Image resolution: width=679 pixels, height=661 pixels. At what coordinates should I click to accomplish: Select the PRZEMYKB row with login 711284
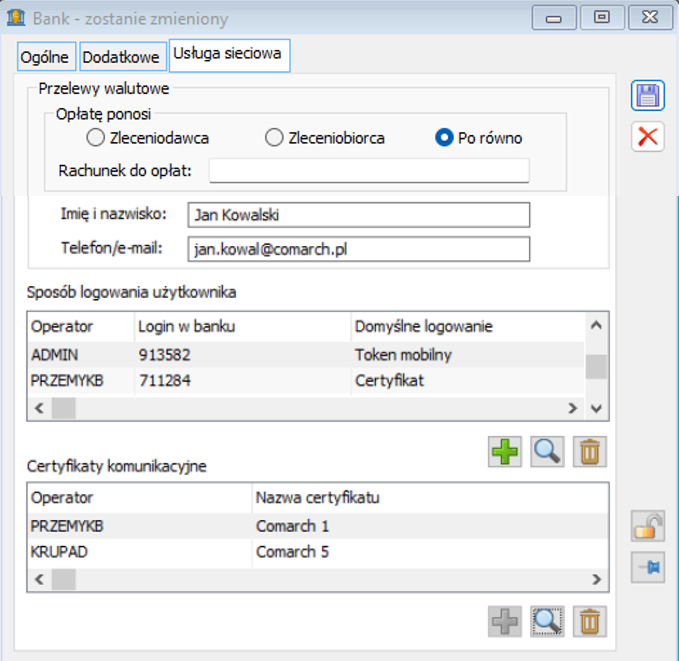pyautogui.click(x=306, y=380)
